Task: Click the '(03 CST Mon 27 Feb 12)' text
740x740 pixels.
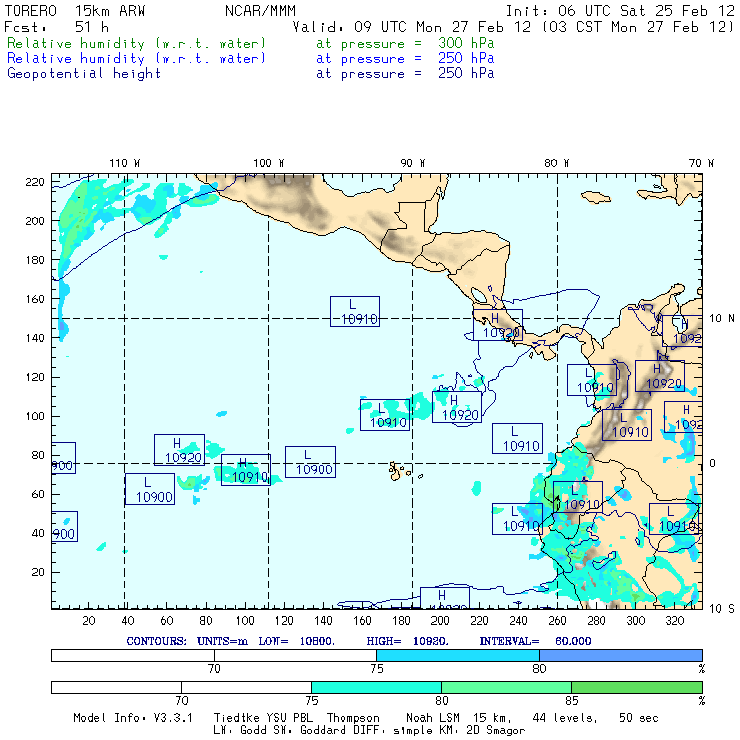Action: 638,27
